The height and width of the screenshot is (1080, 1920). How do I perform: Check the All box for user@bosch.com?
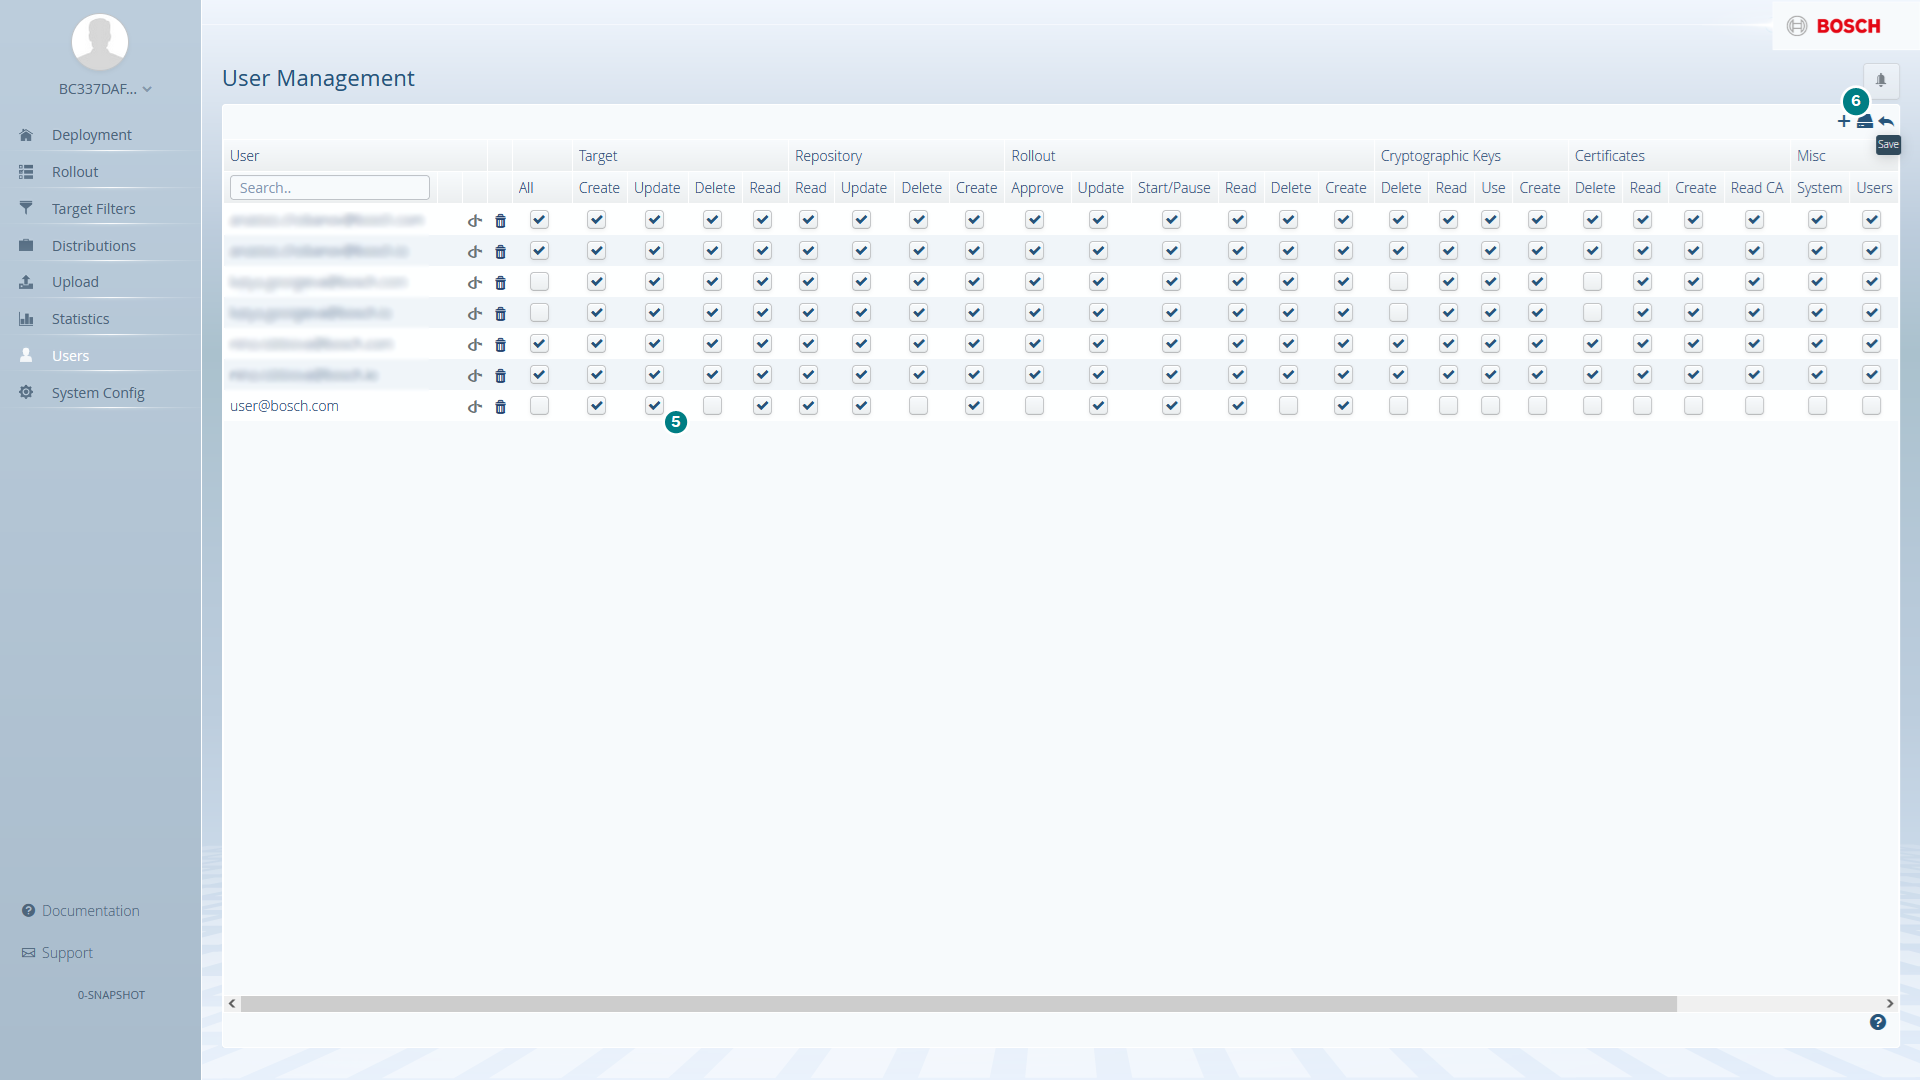tap(539, 406)
